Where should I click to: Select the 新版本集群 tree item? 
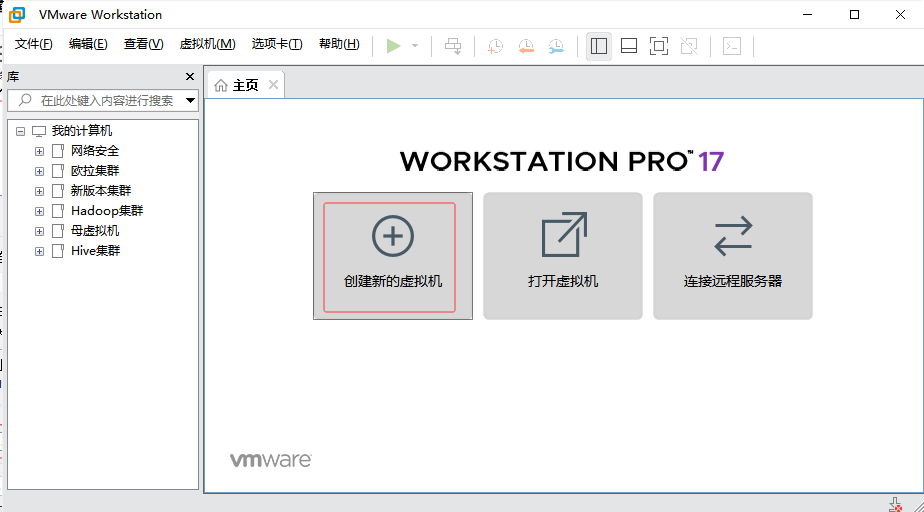tap(101, 191)
